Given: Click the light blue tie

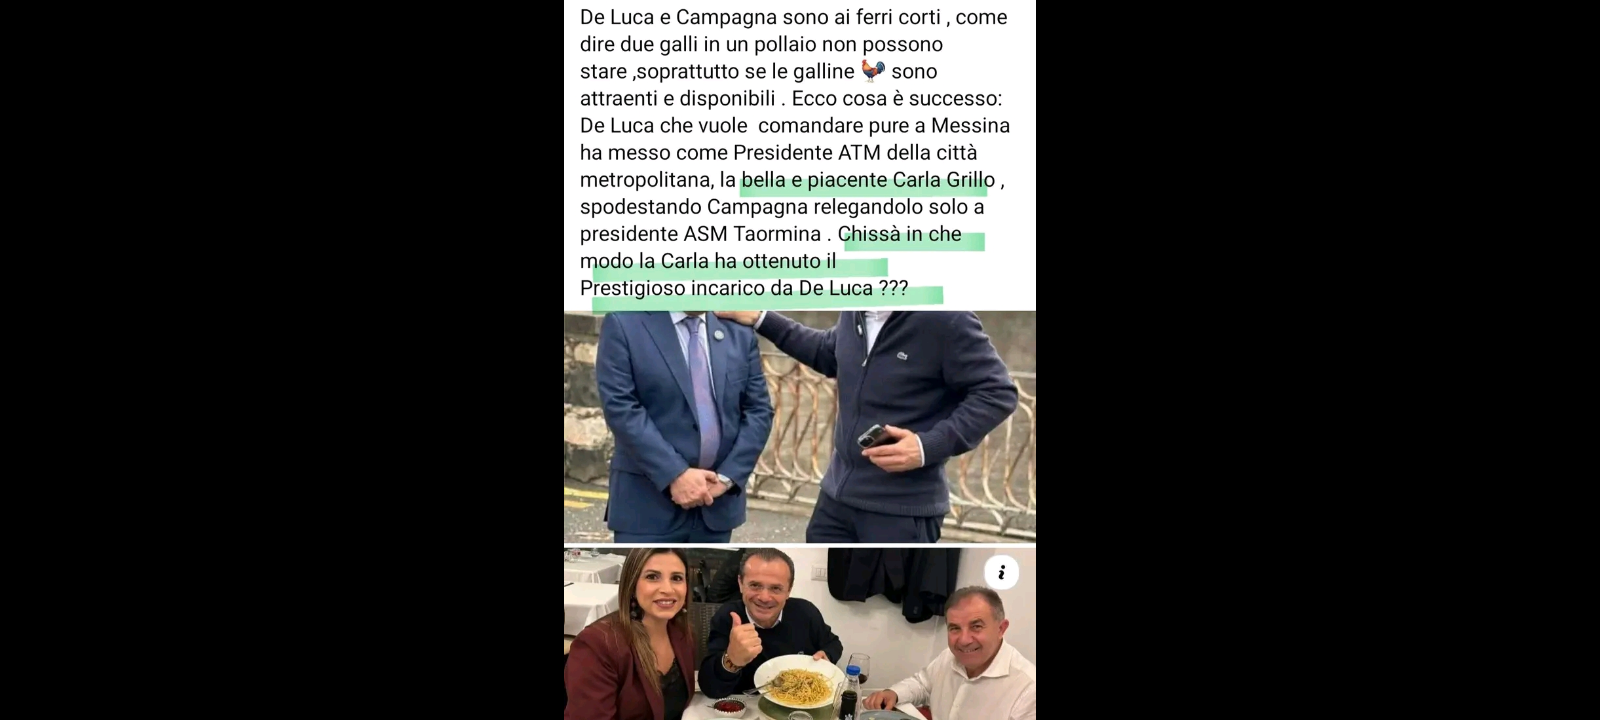Looking at the screenshot, I should (x=701, y=392).
